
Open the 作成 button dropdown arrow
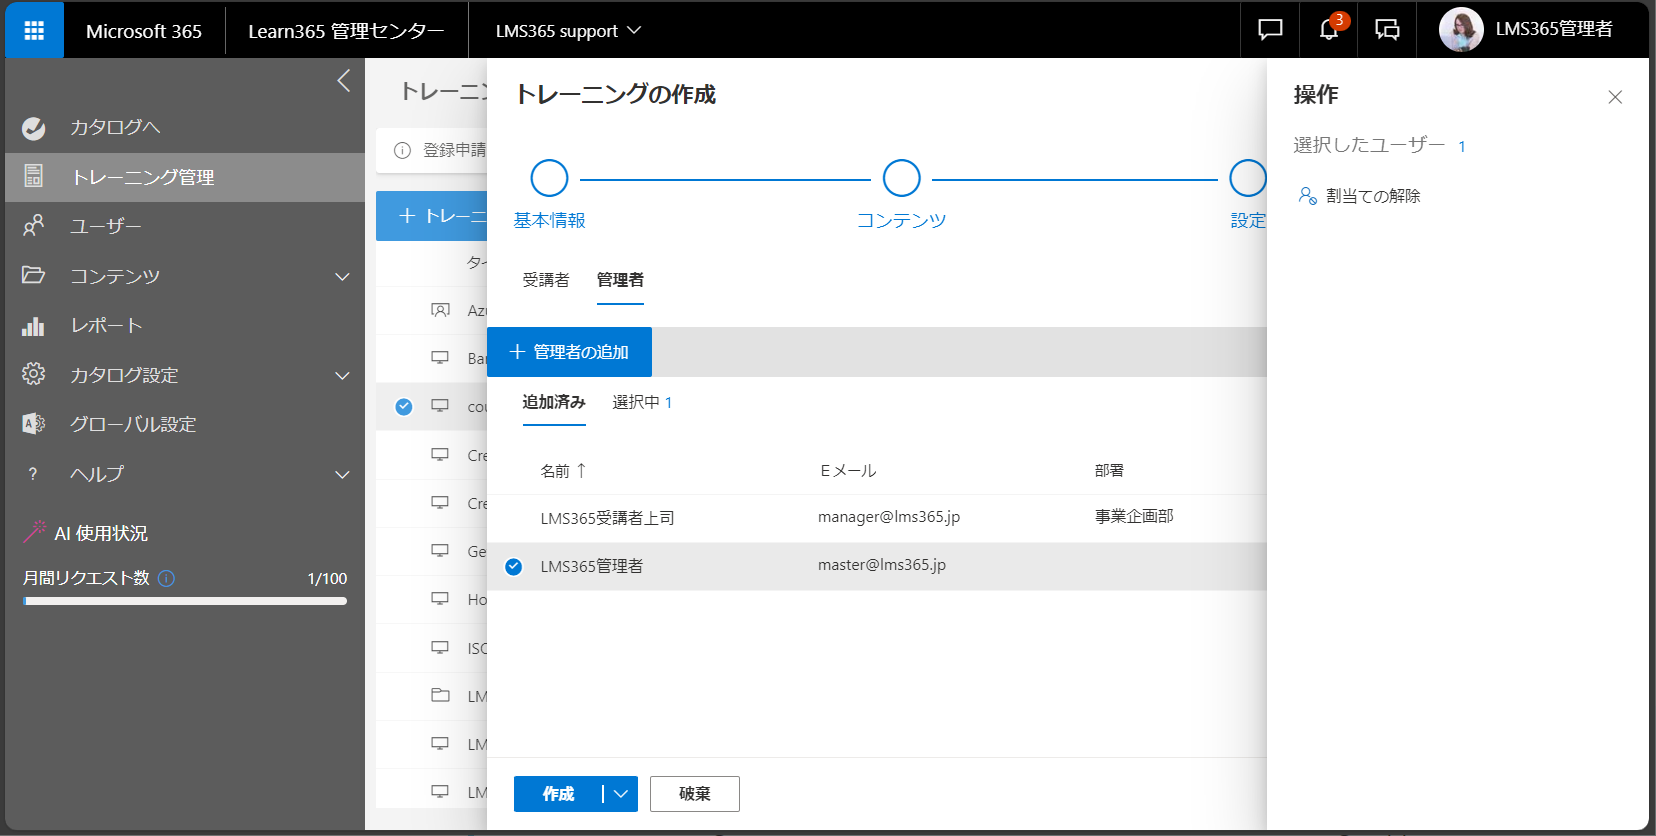(x=621, y=794)
